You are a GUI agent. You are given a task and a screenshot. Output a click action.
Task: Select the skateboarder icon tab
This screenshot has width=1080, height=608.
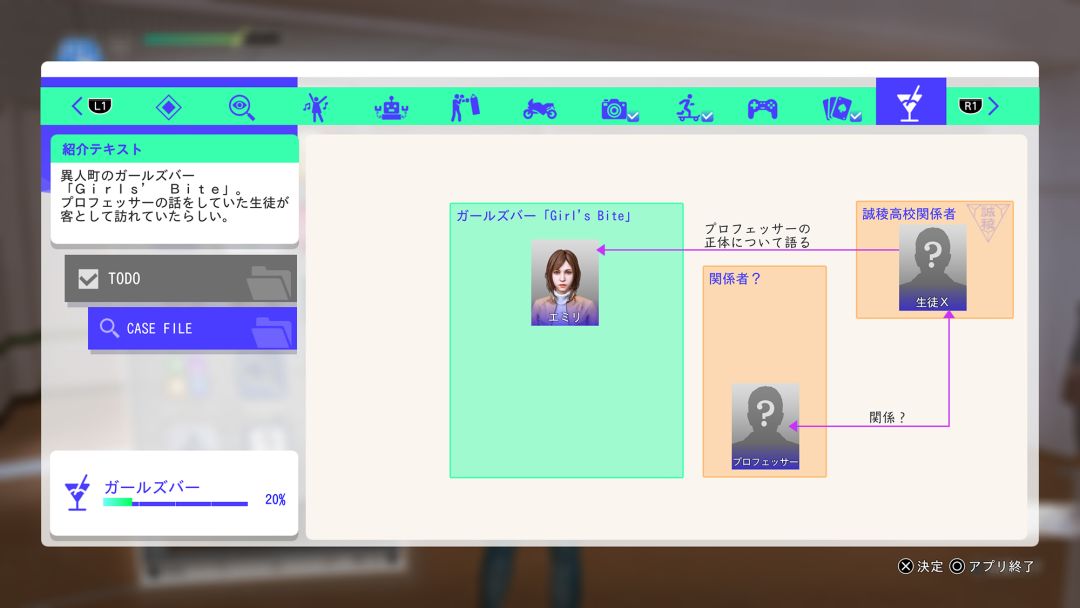click(693, 108)
